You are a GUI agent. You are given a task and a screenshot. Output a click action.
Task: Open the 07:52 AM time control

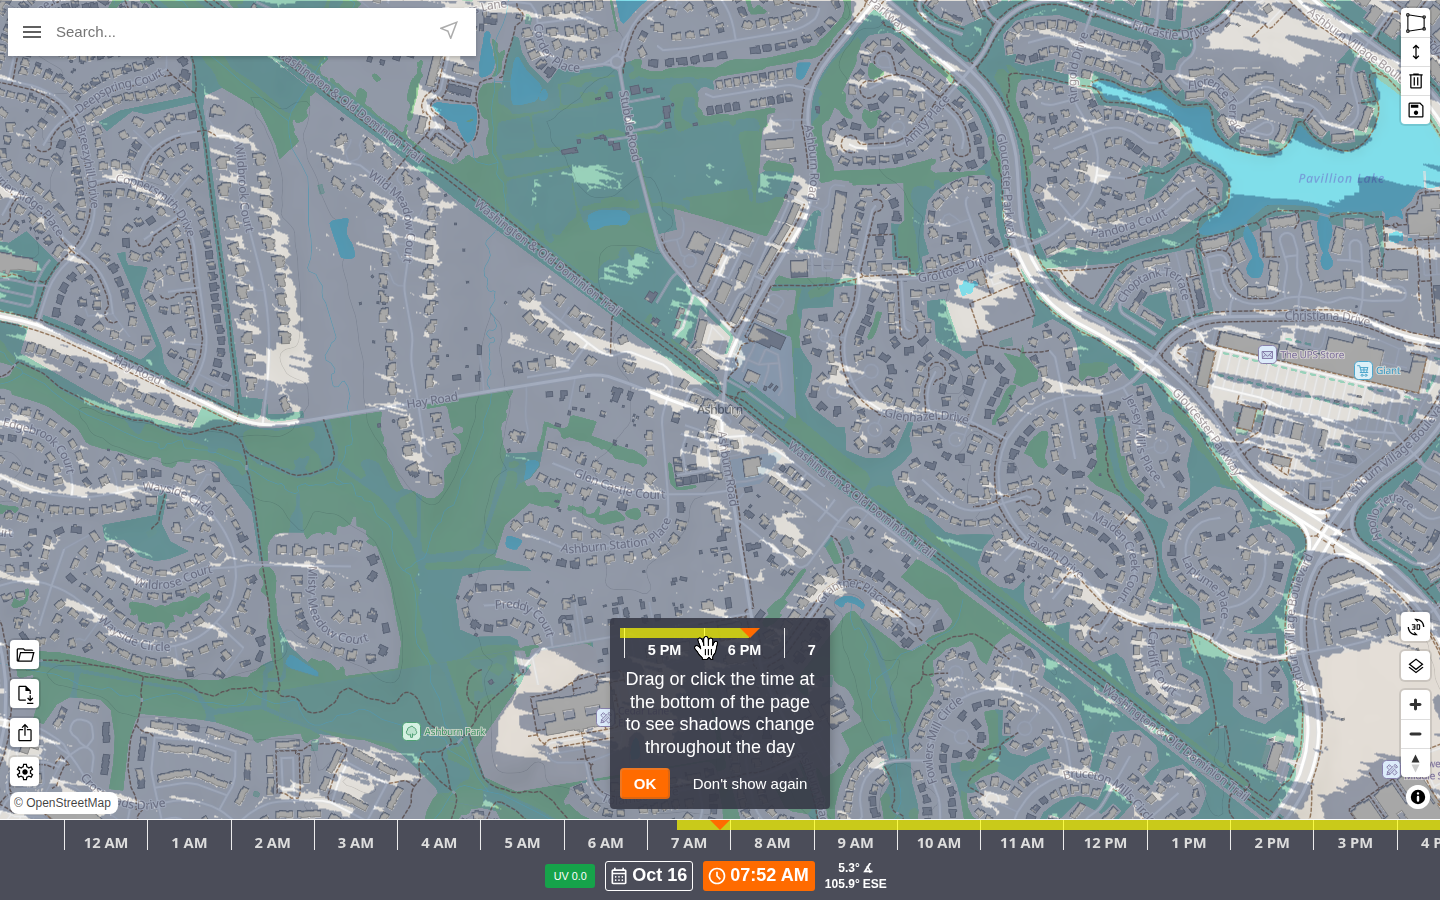759,876
